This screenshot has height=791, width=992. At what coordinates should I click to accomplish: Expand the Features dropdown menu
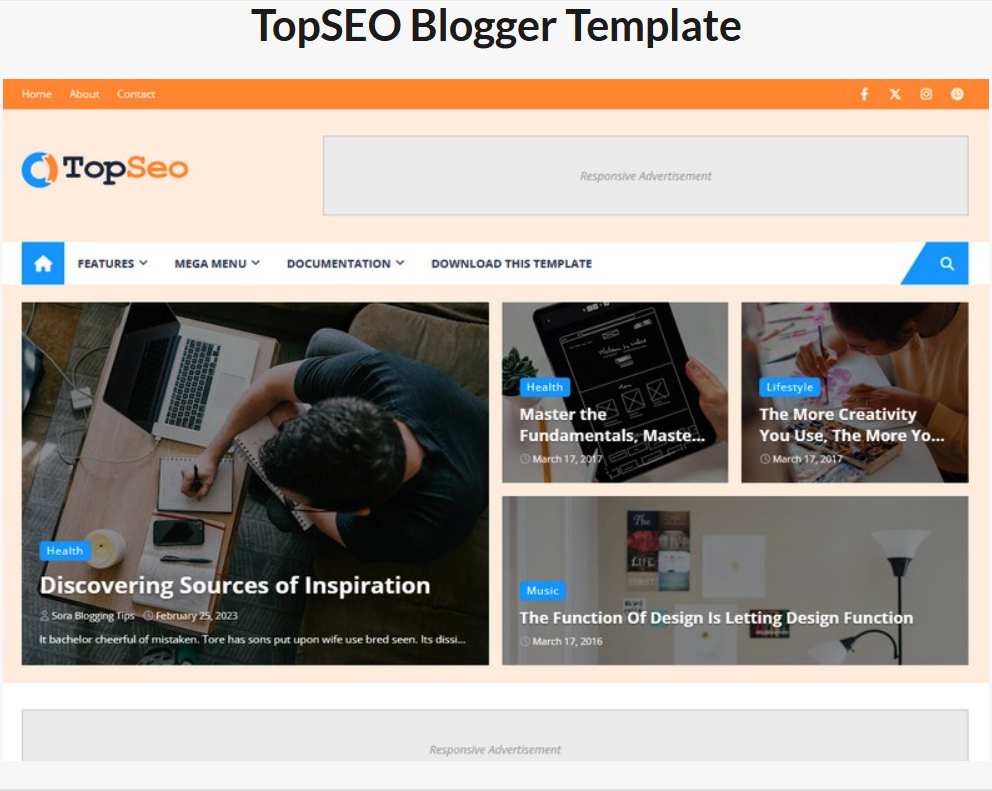[113, 263]
